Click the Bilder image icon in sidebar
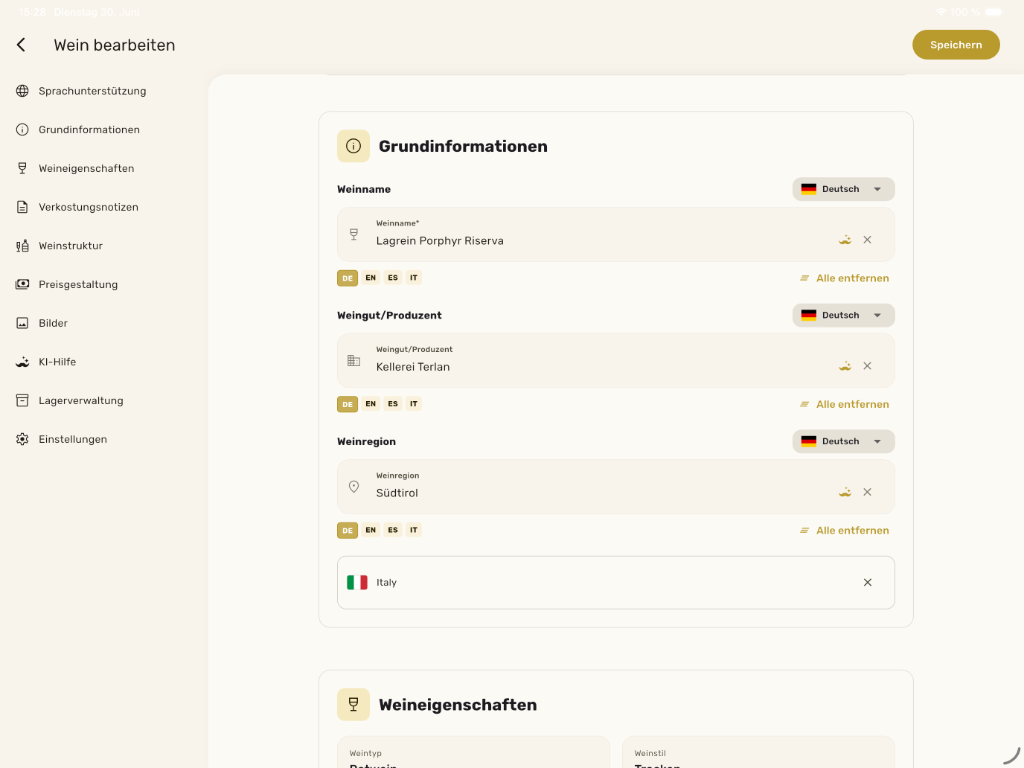The image size is (1024, 768). 22,323
